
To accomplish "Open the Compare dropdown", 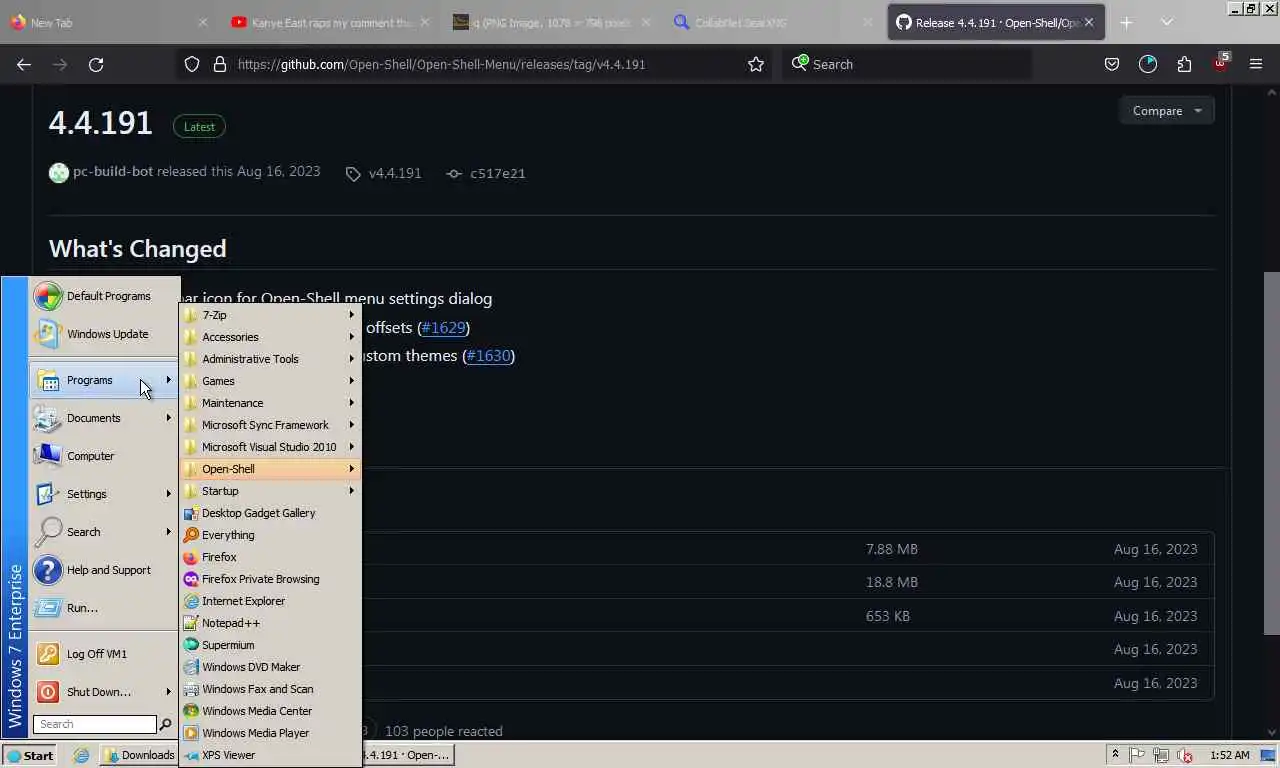I will [1167, 111].
